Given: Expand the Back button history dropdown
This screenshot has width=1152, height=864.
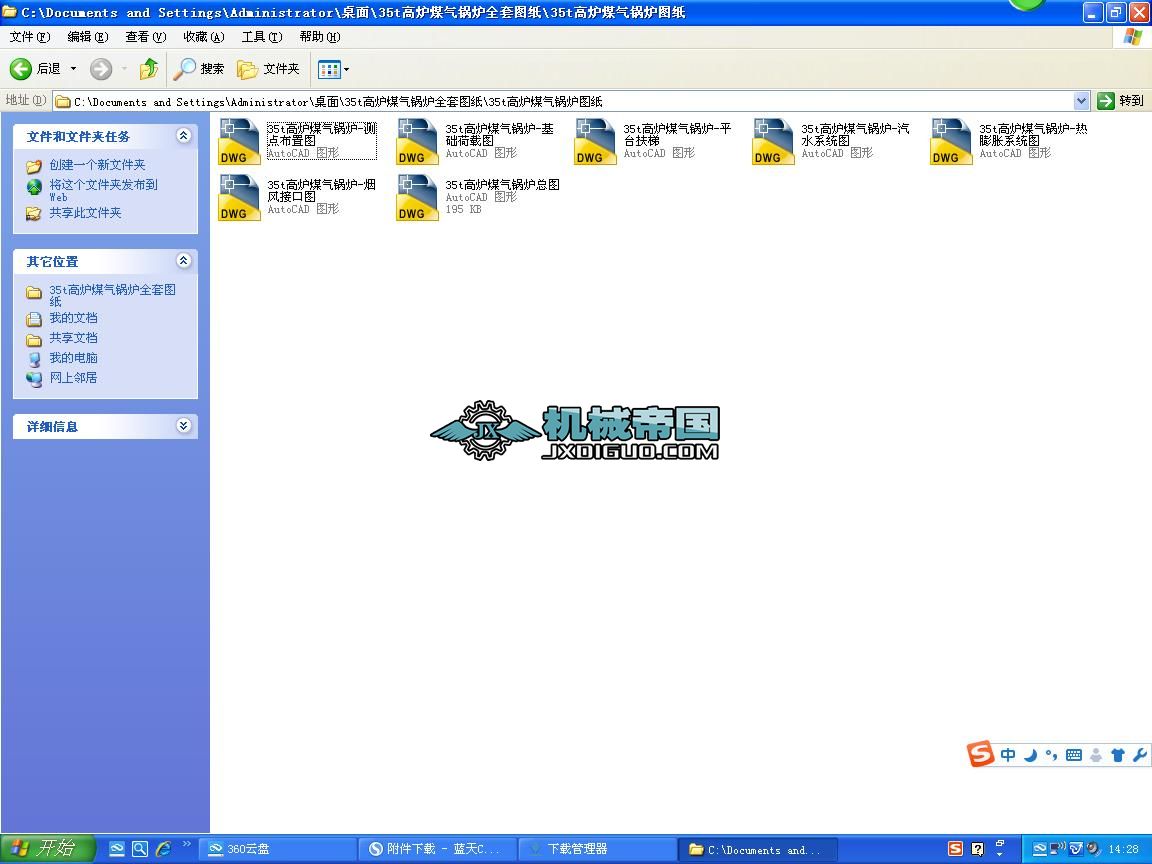Looking at the screenshot, I should pyautogui.click(x=73, y=69).
